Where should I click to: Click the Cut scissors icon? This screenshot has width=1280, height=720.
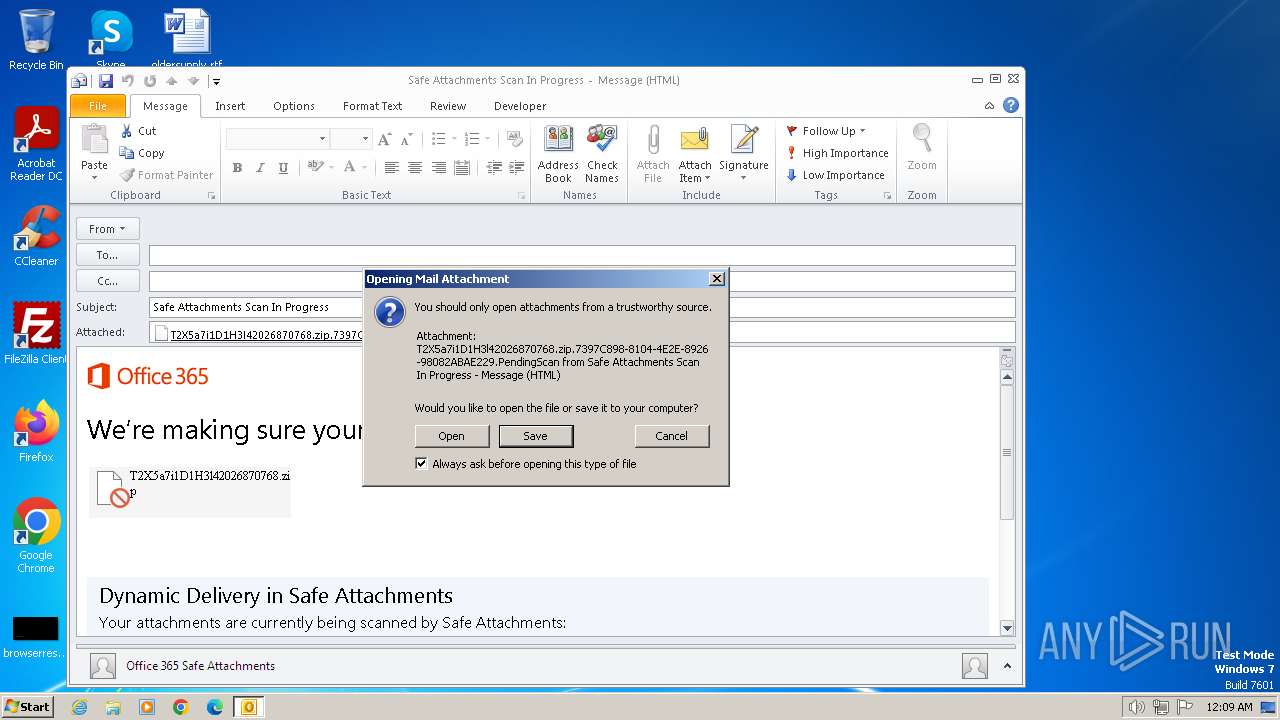[127, 131]
